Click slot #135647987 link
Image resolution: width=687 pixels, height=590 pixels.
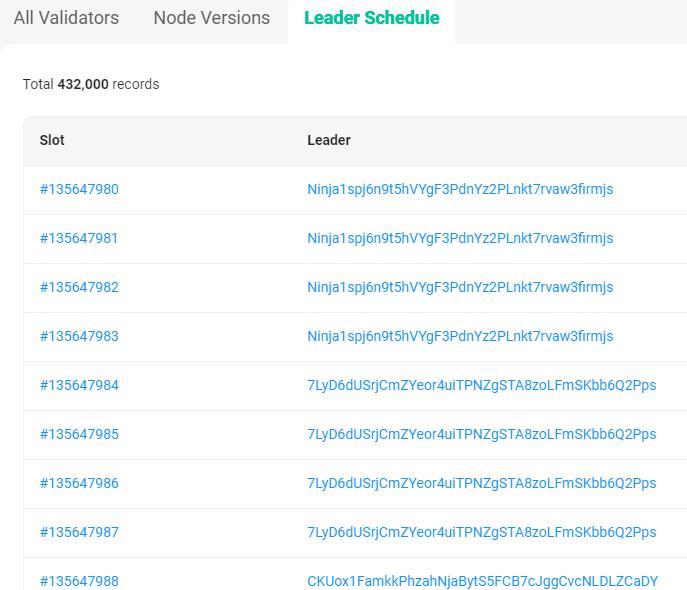click(79, 532)
